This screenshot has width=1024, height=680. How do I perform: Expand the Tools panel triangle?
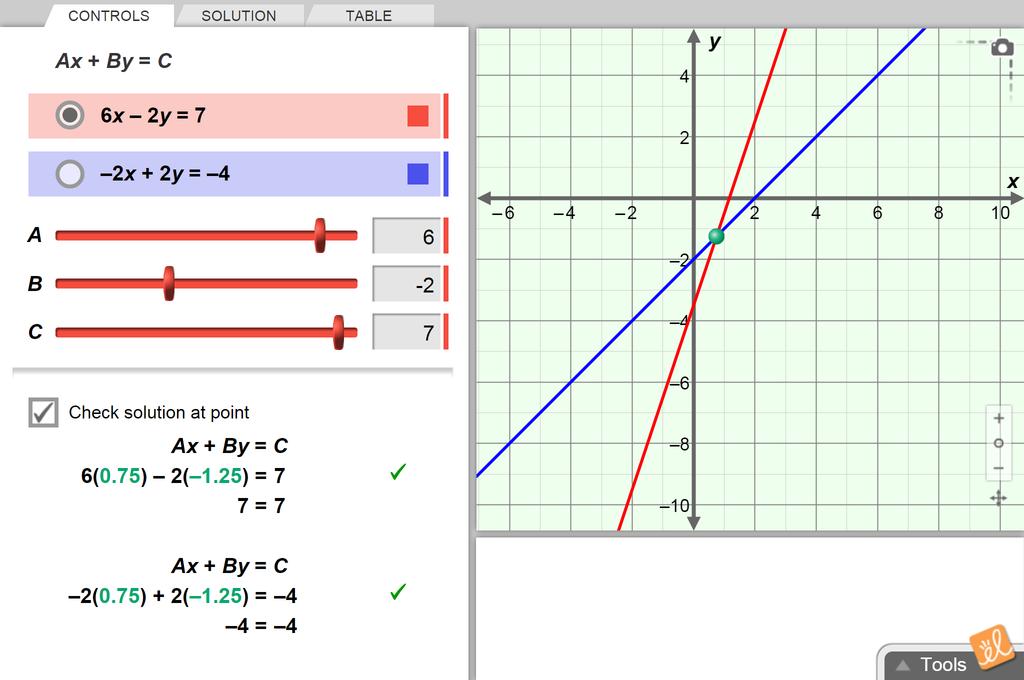903,665
